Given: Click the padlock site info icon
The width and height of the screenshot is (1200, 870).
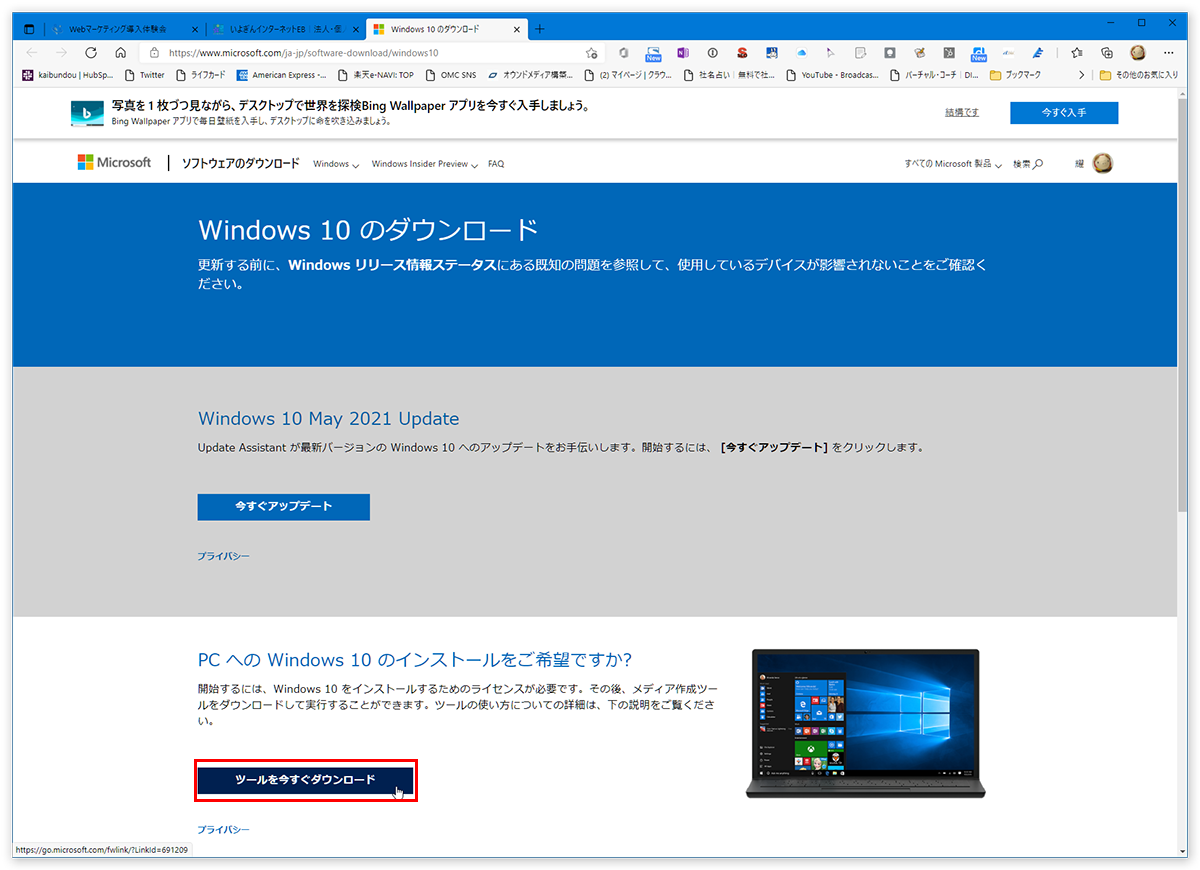Looking at the screenshot, I should 154,53.
